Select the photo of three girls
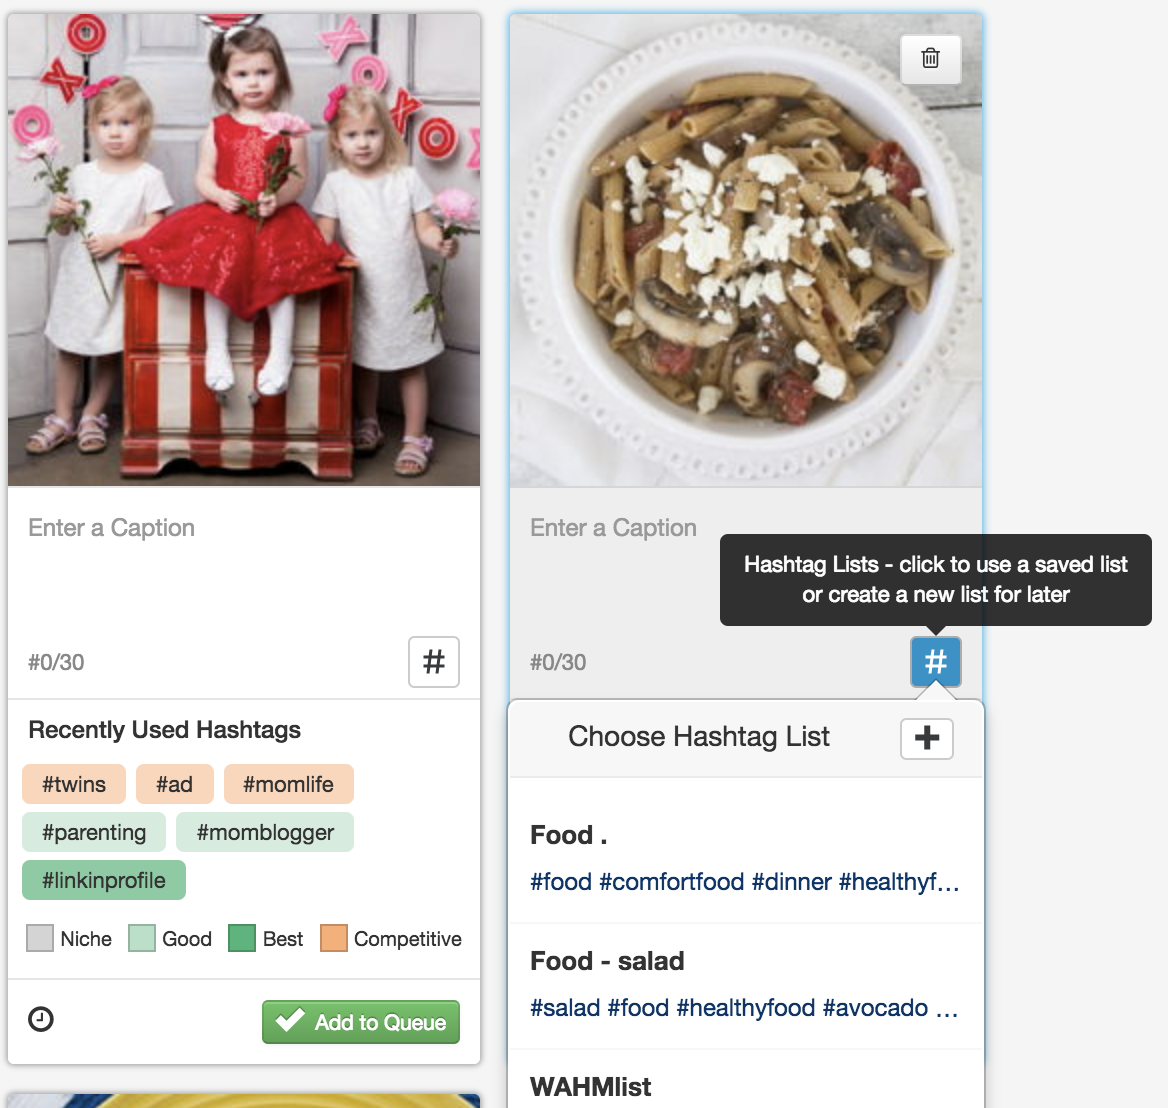Screen dimensions: 1168x1108 243,250
